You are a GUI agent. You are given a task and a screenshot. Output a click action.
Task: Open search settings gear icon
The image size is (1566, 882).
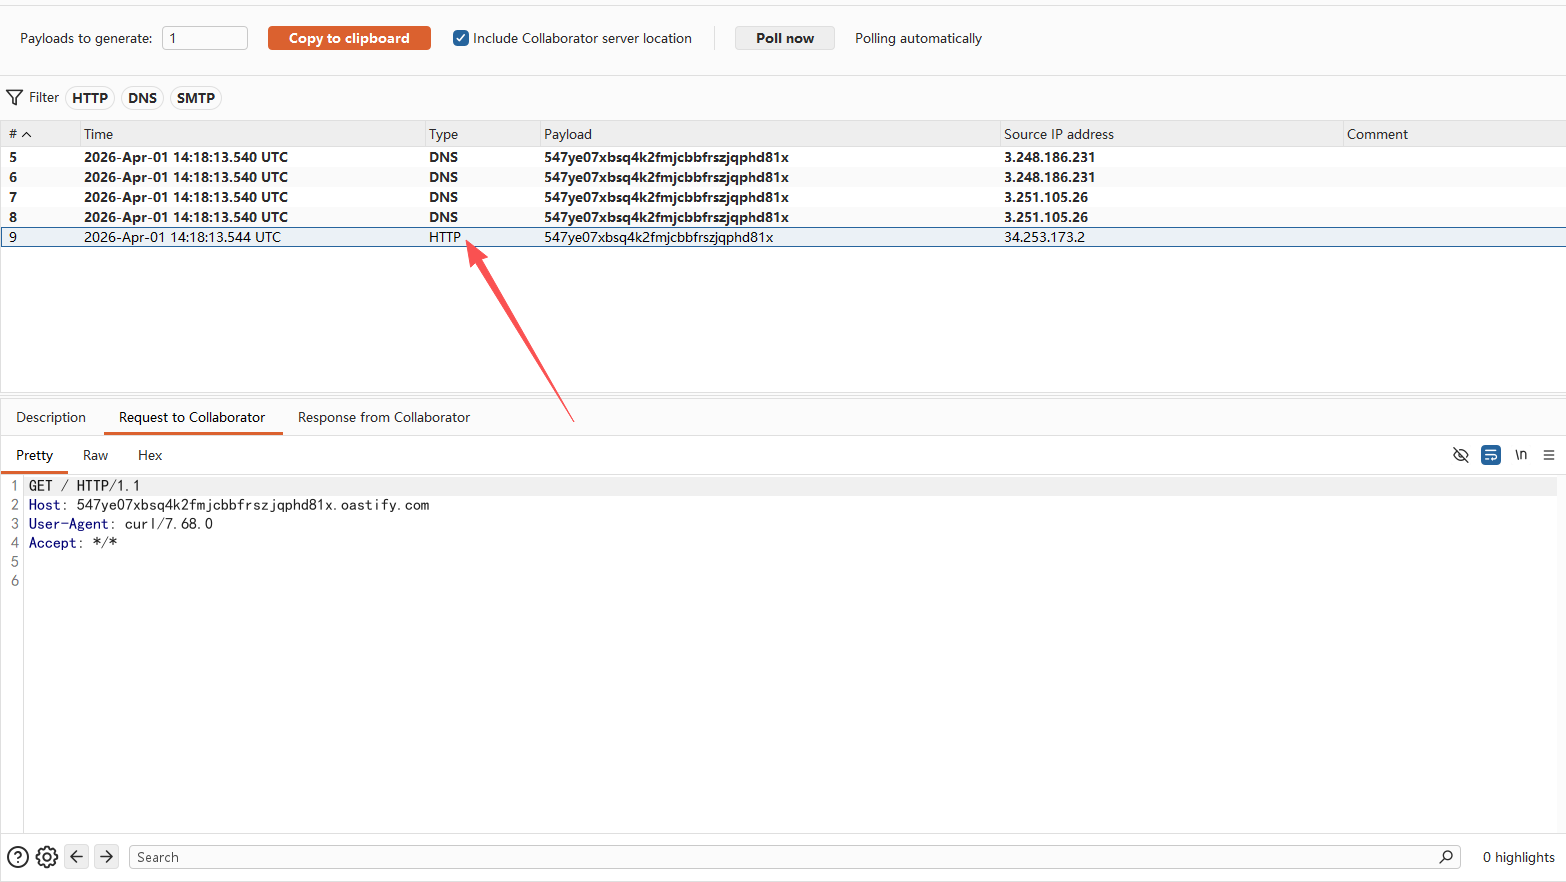tap(47, 857)
